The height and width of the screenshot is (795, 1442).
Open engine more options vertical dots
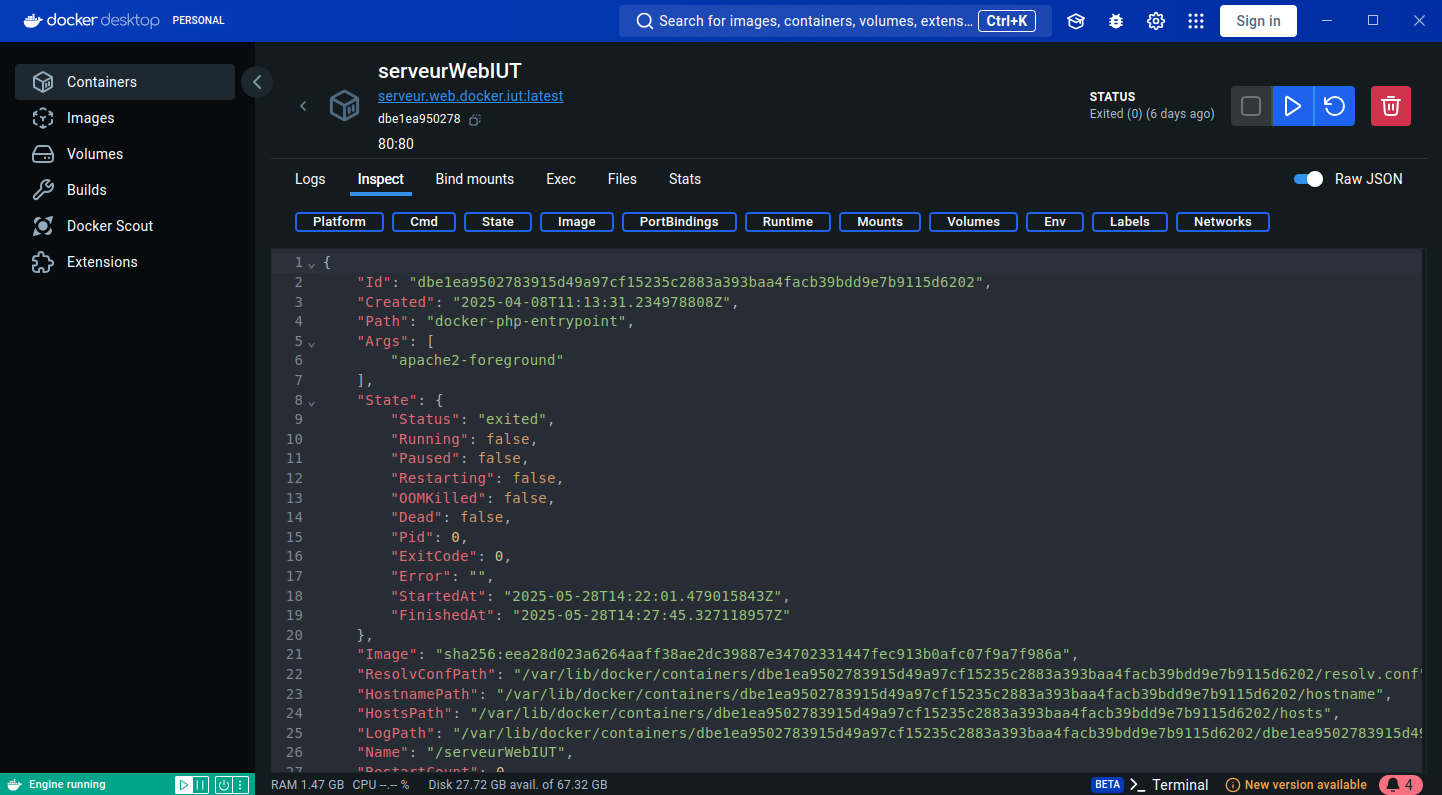(x=240, y=785)
